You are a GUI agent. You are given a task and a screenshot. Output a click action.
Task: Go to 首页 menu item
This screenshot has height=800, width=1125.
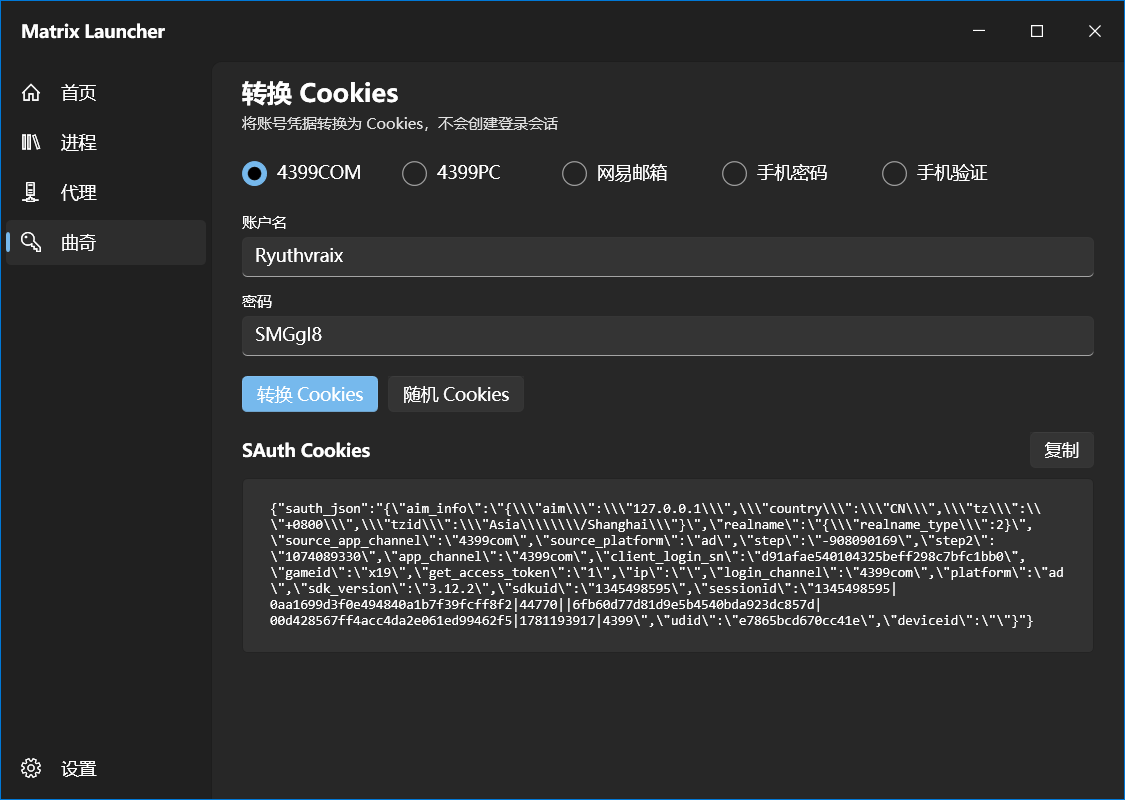[x=78, y=93]
